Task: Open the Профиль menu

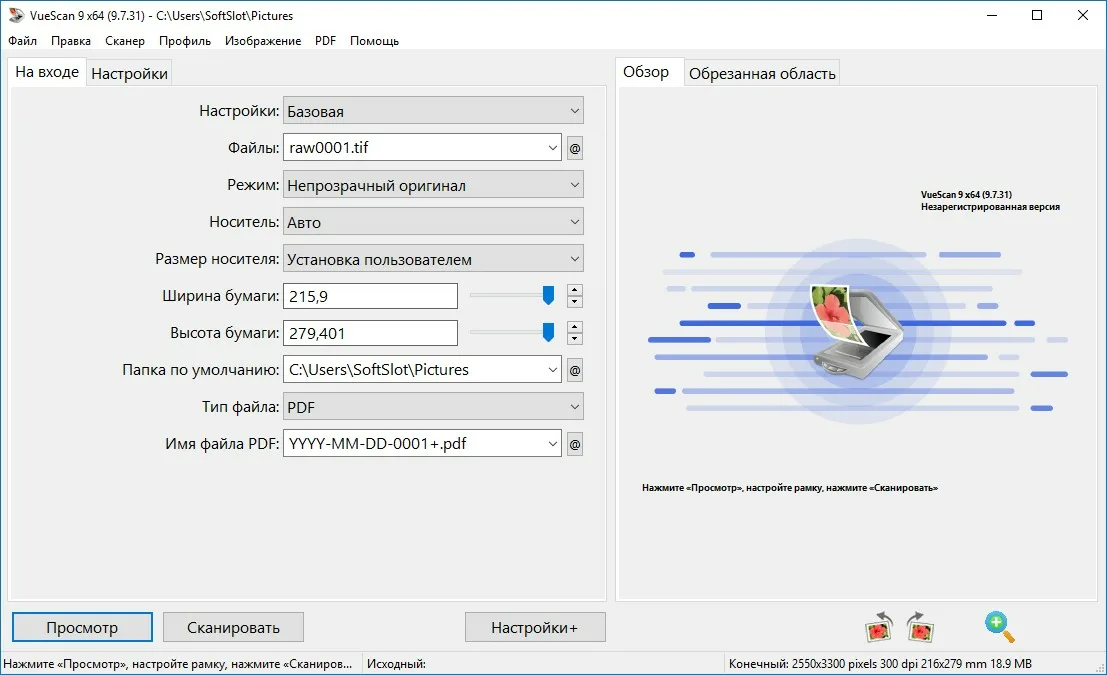Action: click(x=185, y=41)
